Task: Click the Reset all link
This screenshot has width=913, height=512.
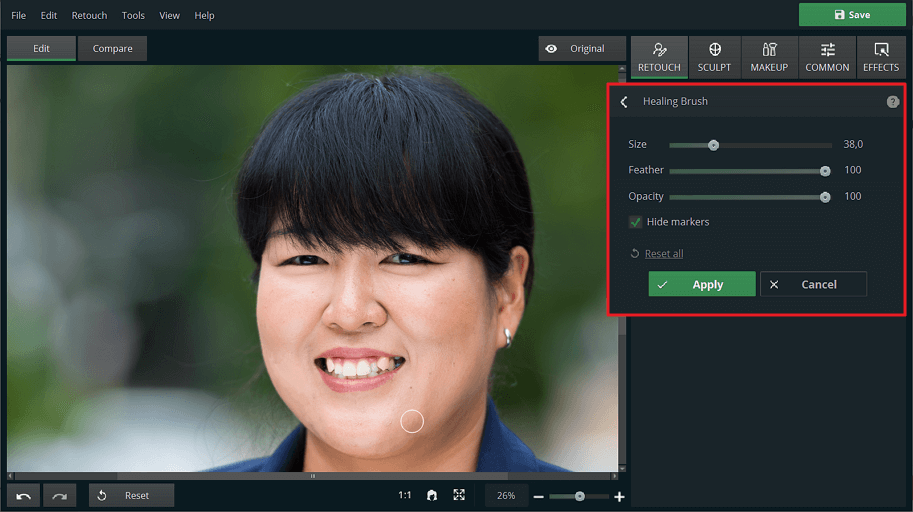Action: [663, 254]
